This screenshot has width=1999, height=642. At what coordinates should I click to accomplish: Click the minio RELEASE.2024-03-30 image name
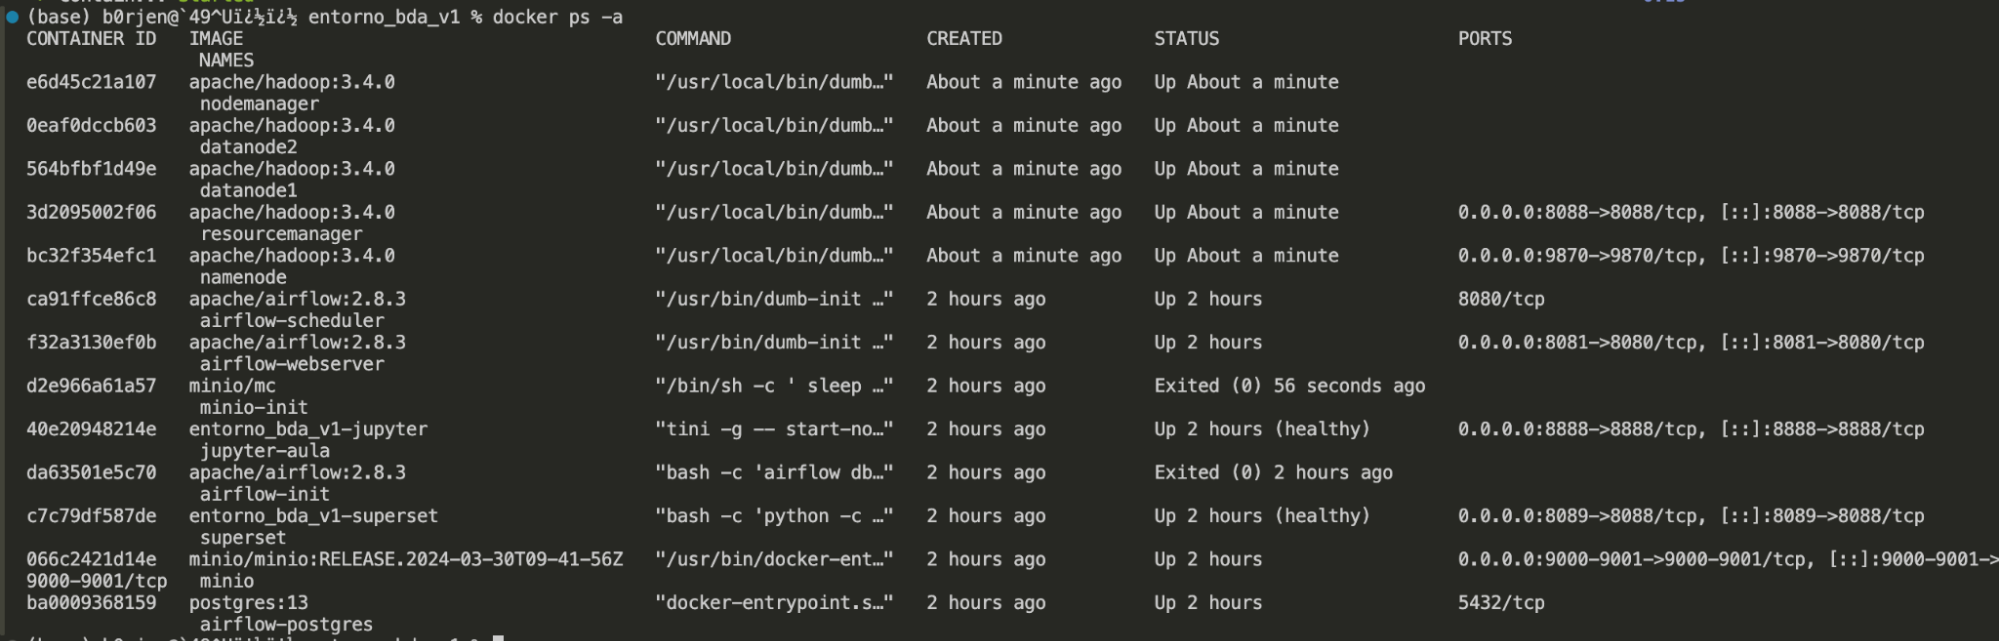[406, 560]
